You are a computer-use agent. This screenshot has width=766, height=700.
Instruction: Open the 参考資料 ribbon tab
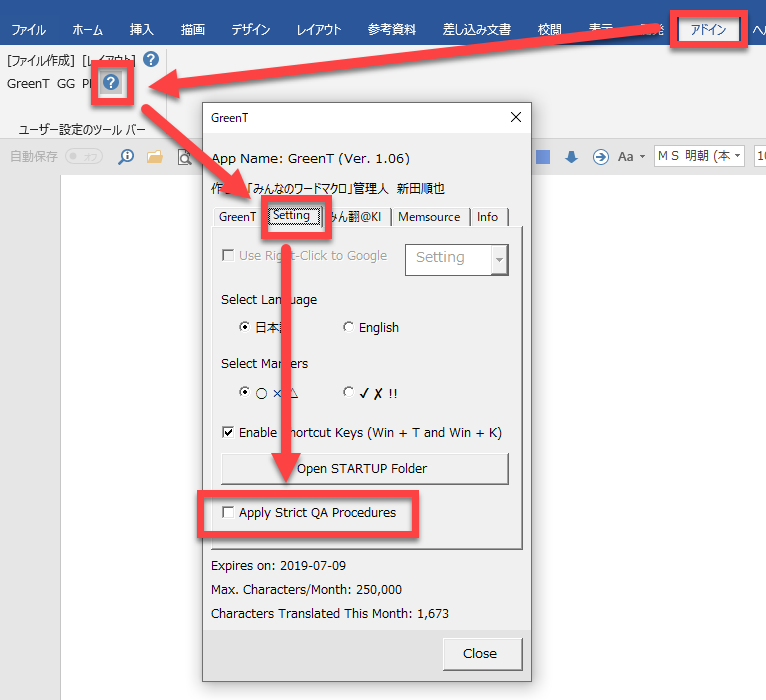coord(391,29)
